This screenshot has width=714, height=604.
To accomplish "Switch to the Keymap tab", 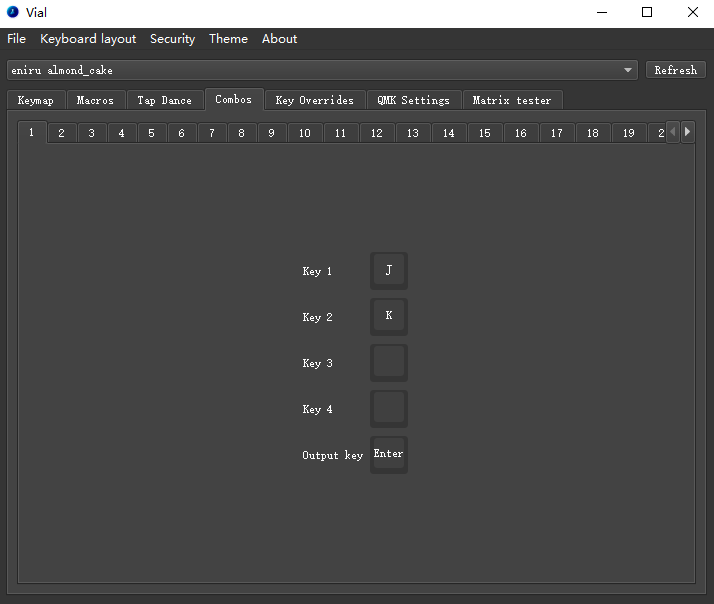I will click(x=36, y=100).
